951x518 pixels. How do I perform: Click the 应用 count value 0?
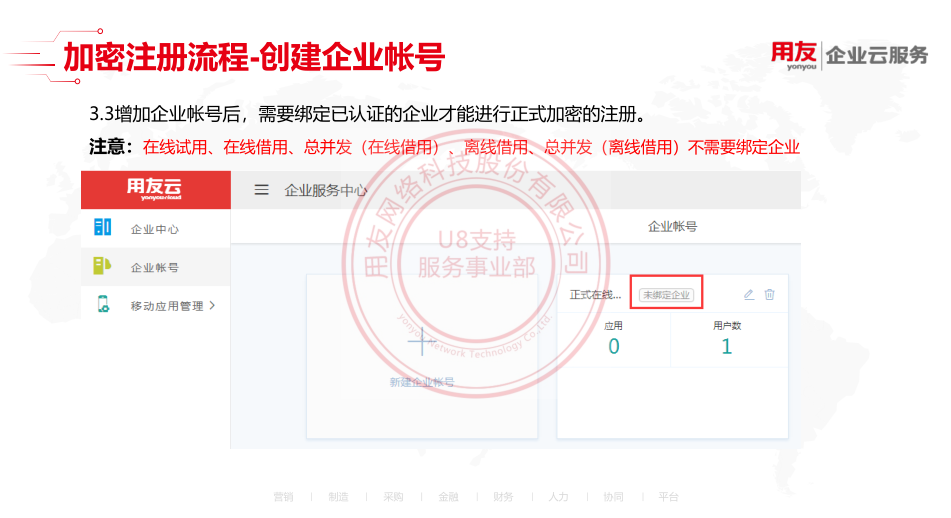(614, 346)
